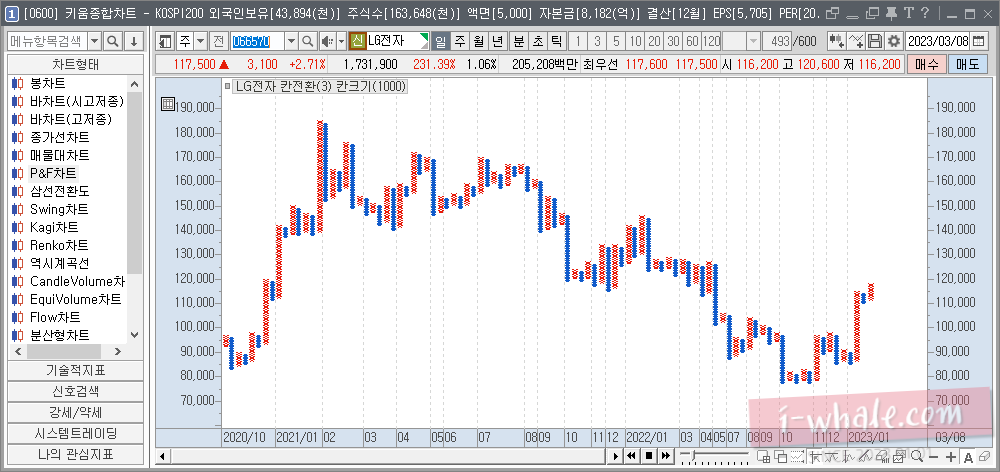1000x472 pixels.
Task: Click the overlapping windows icon in title bar
Action: pyautogui.click(x=832, y=13)
